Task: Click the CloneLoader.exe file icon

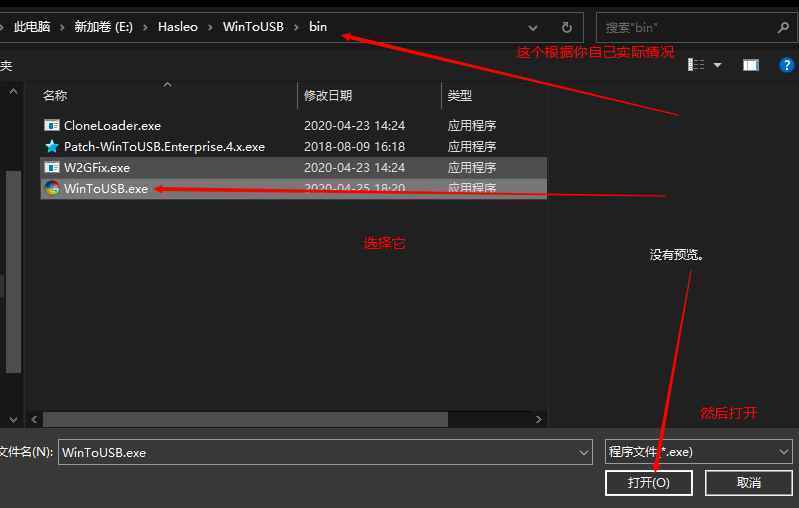Action: (x=51, y=125)
